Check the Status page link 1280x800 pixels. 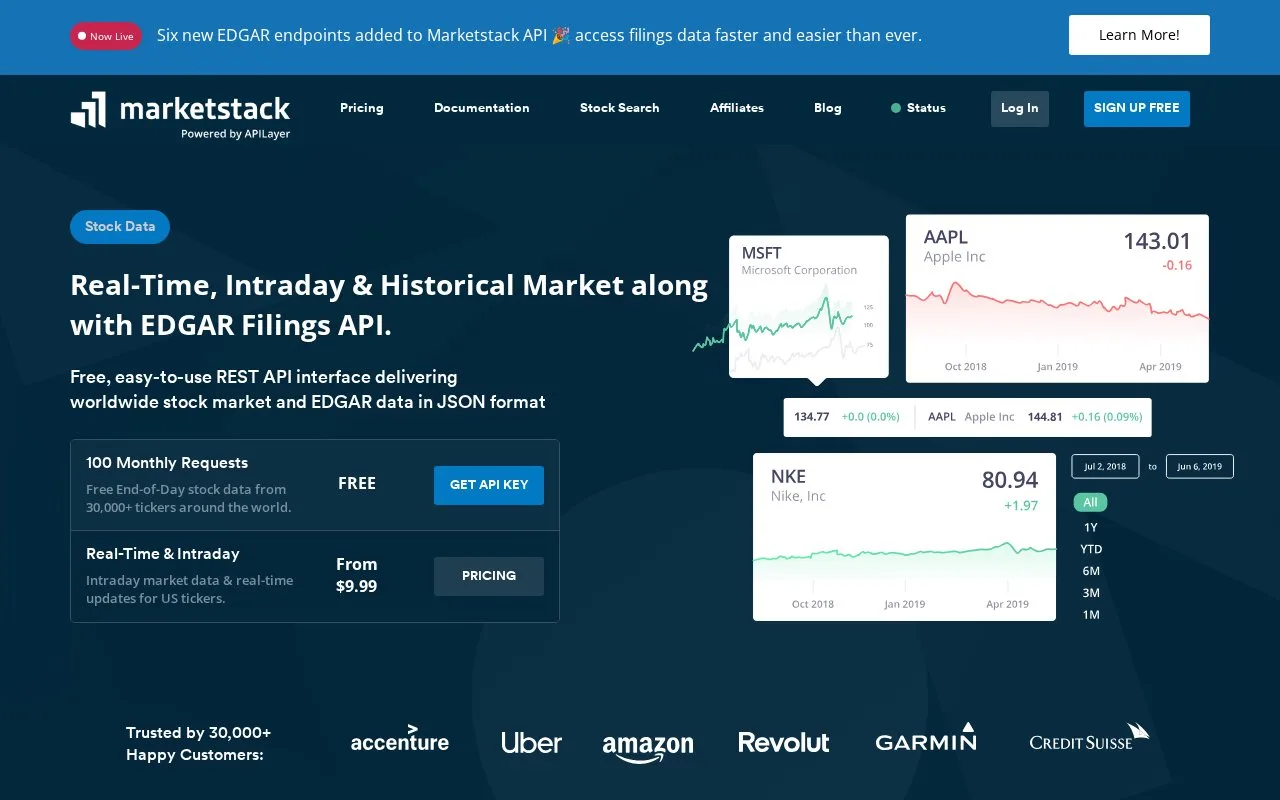926,108
